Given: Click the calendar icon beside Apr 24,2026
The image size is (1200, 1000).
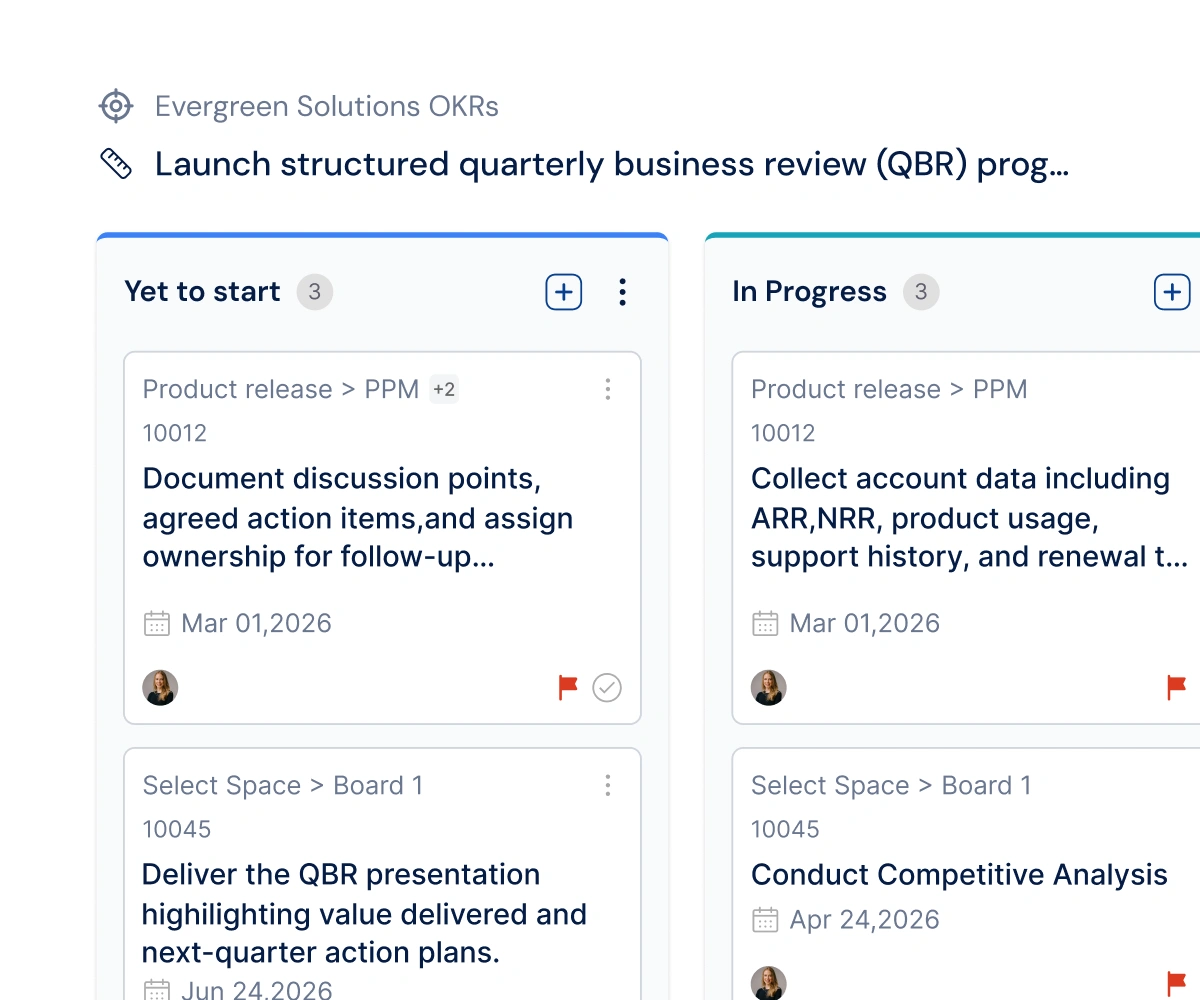Looking at the screenshot, I should (765, 920).
